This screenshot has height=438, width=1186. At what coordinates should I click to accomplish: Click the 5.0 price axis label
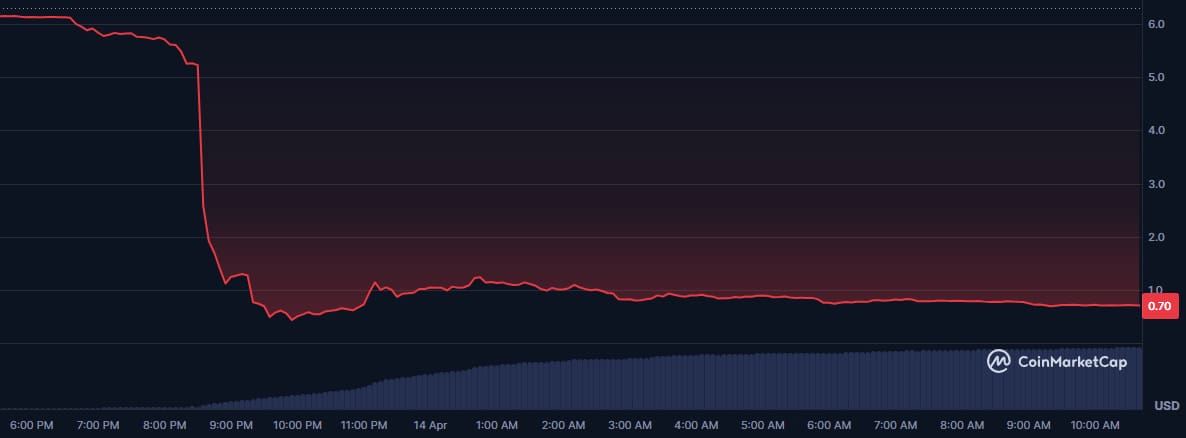pyautogui.click(x=1156, y=77)
